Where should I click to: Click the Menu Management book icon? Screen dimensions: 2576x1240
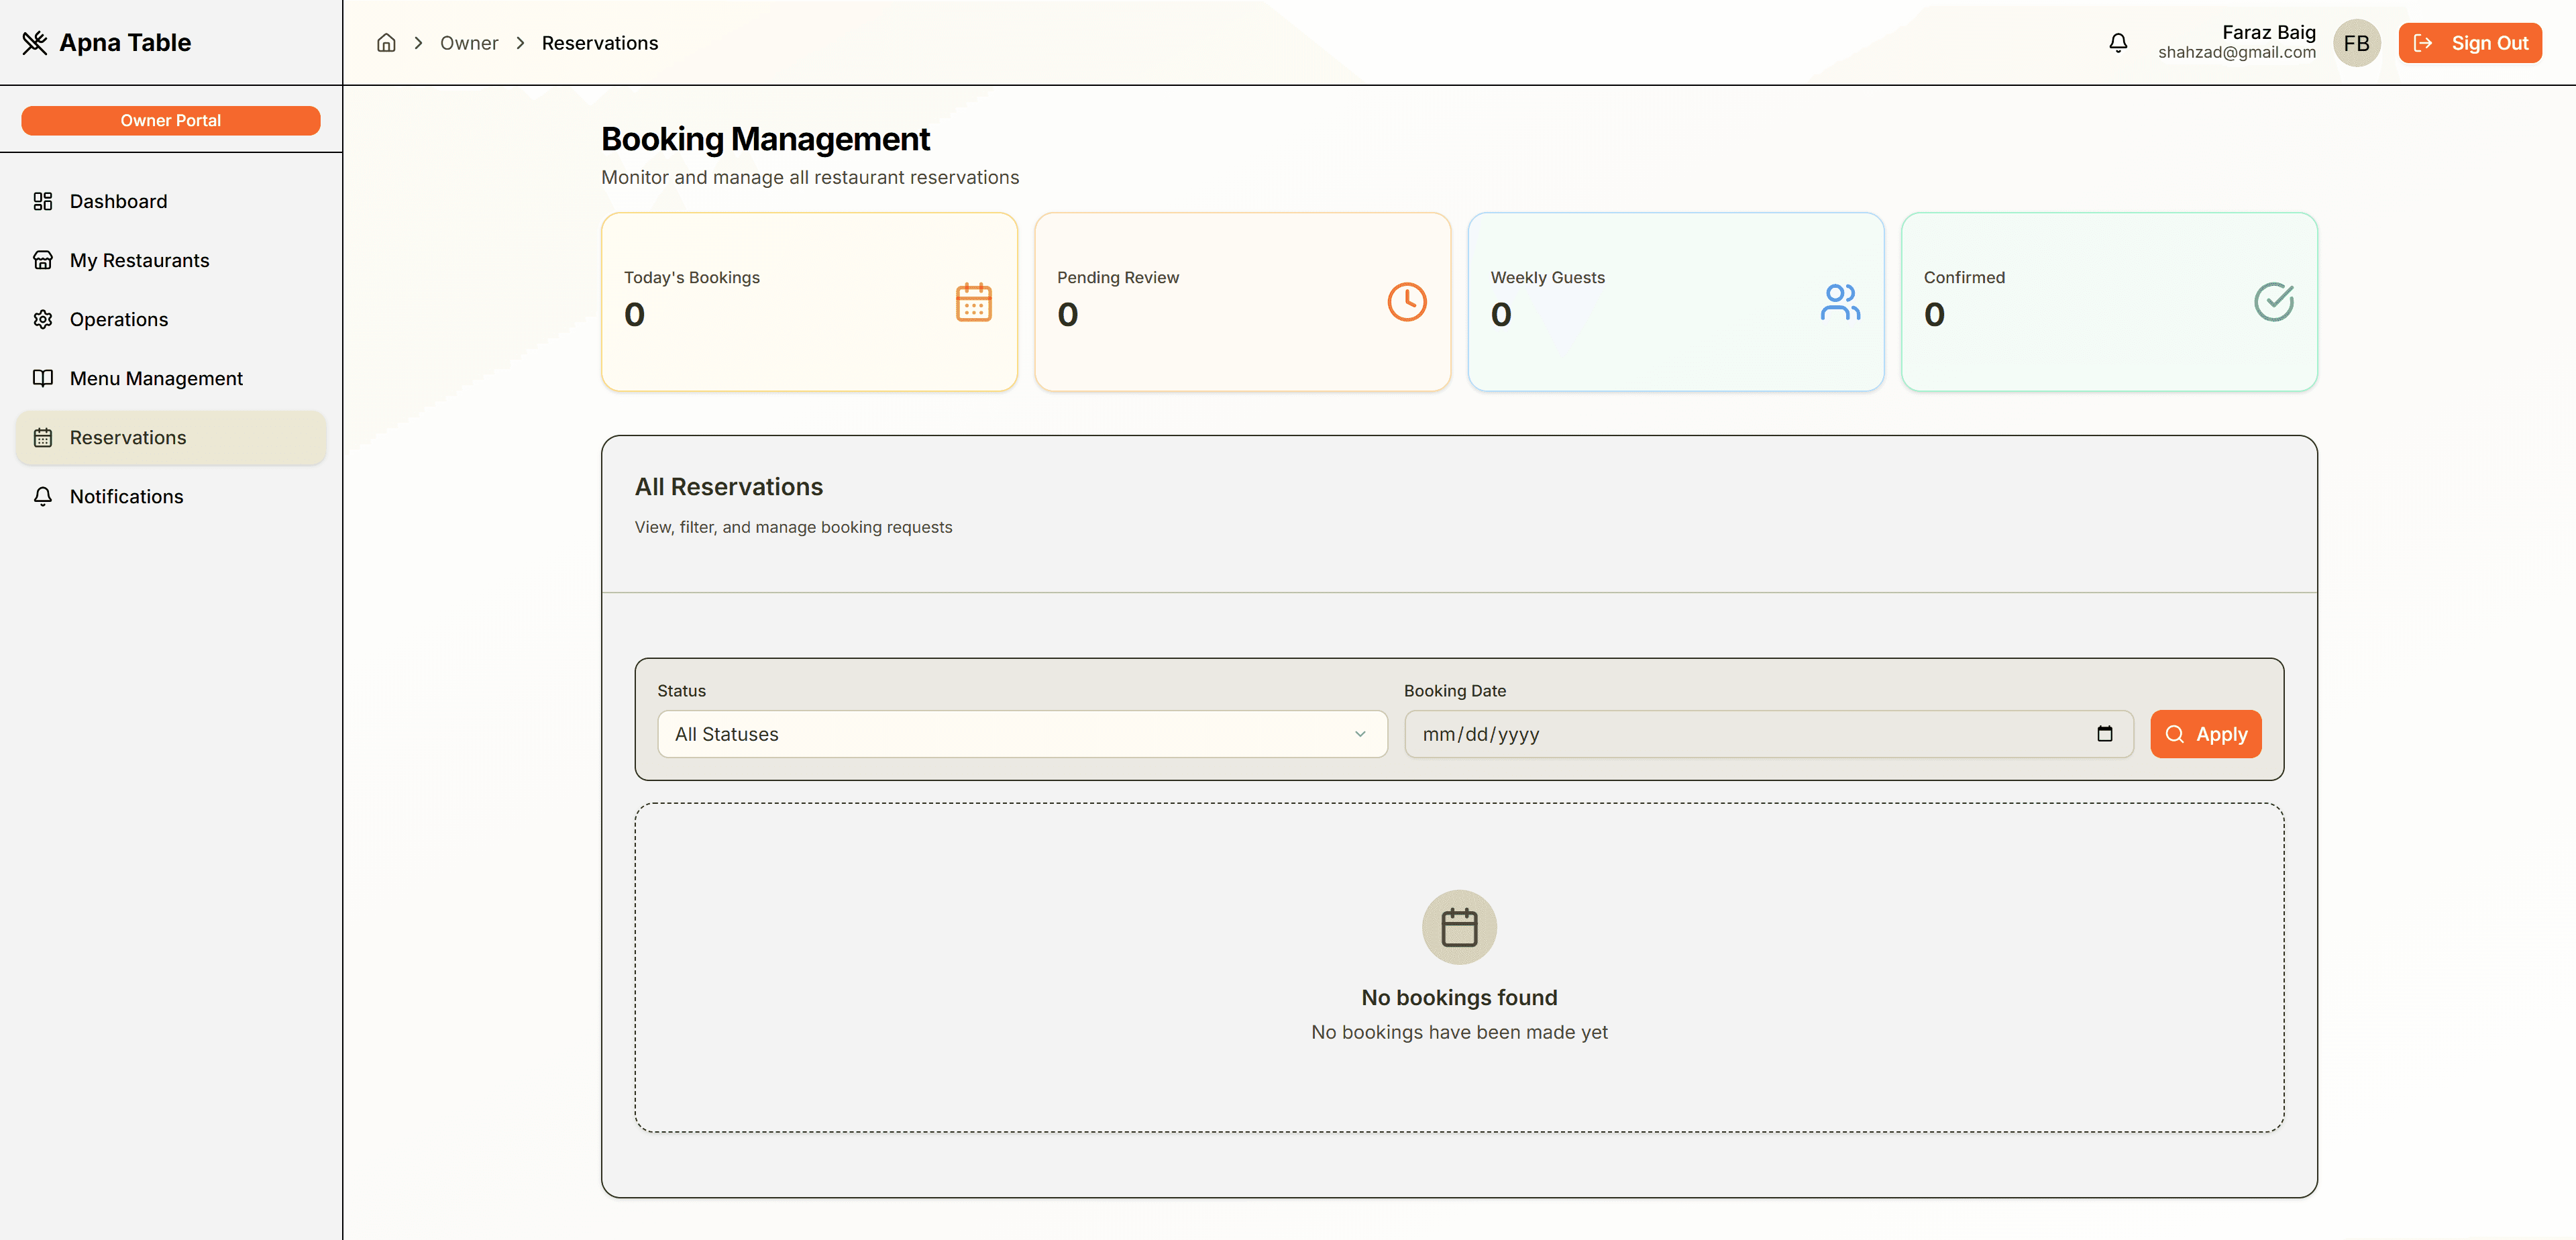43,378
